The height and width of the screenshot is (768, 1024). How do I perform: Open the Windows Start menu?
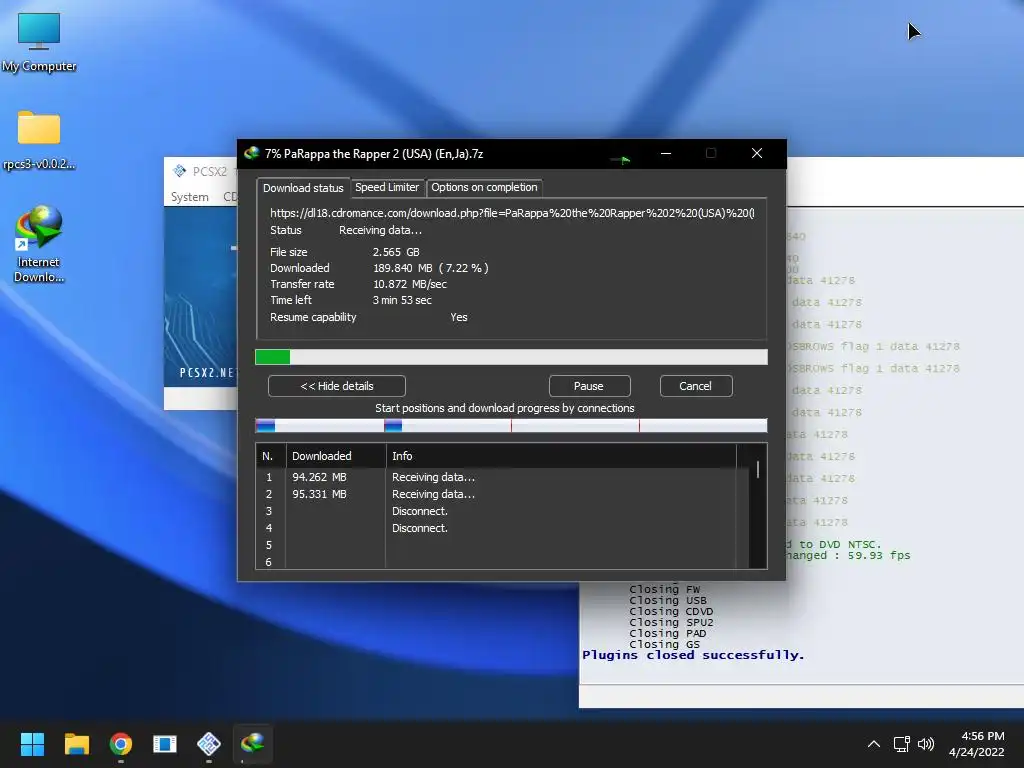32,744
